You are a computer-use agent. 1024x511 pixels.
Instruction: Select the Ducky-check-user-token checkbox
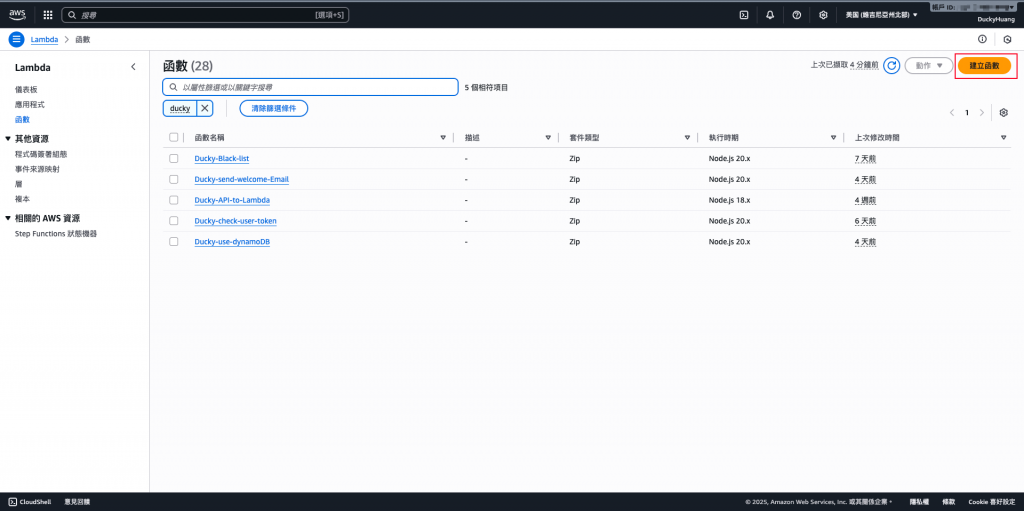pyautogui.click(x=173, y=221)
